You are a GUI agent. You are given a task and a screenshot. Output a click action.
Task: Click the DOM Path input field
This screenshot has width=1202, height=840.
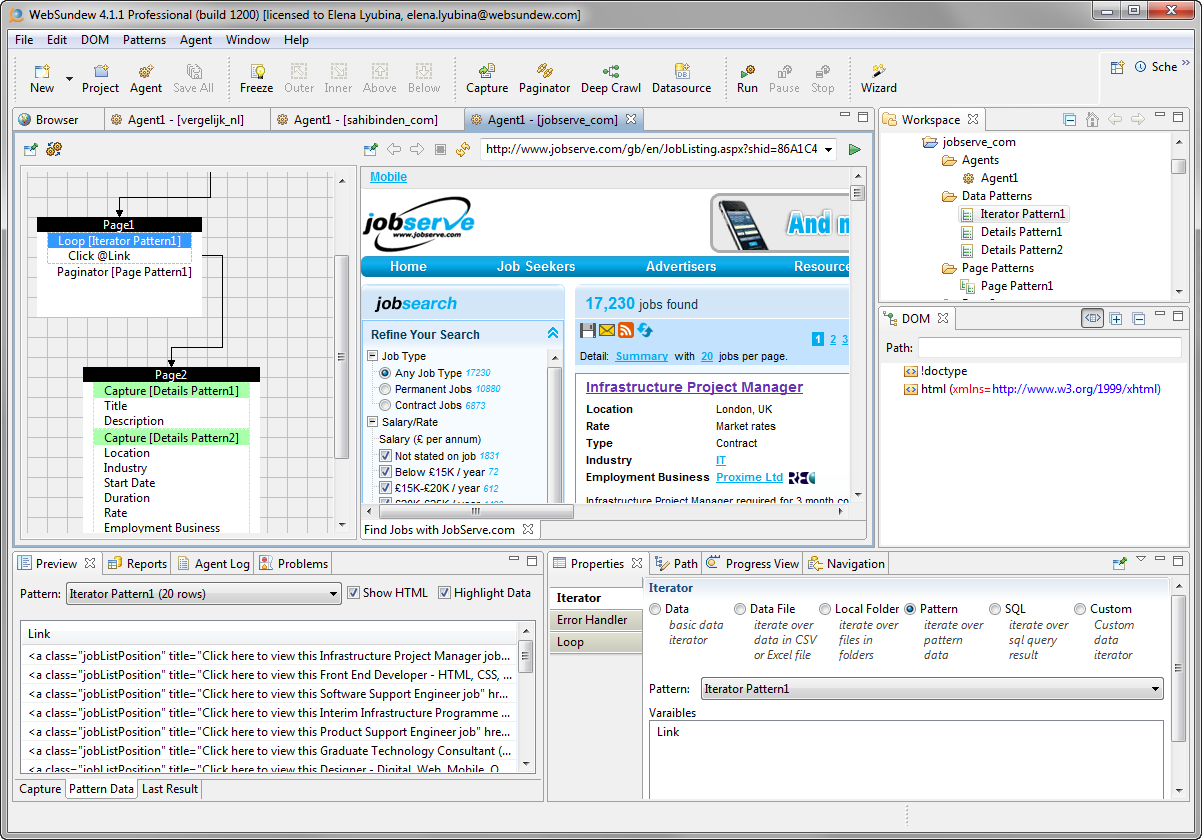[x=1050, y=348]
